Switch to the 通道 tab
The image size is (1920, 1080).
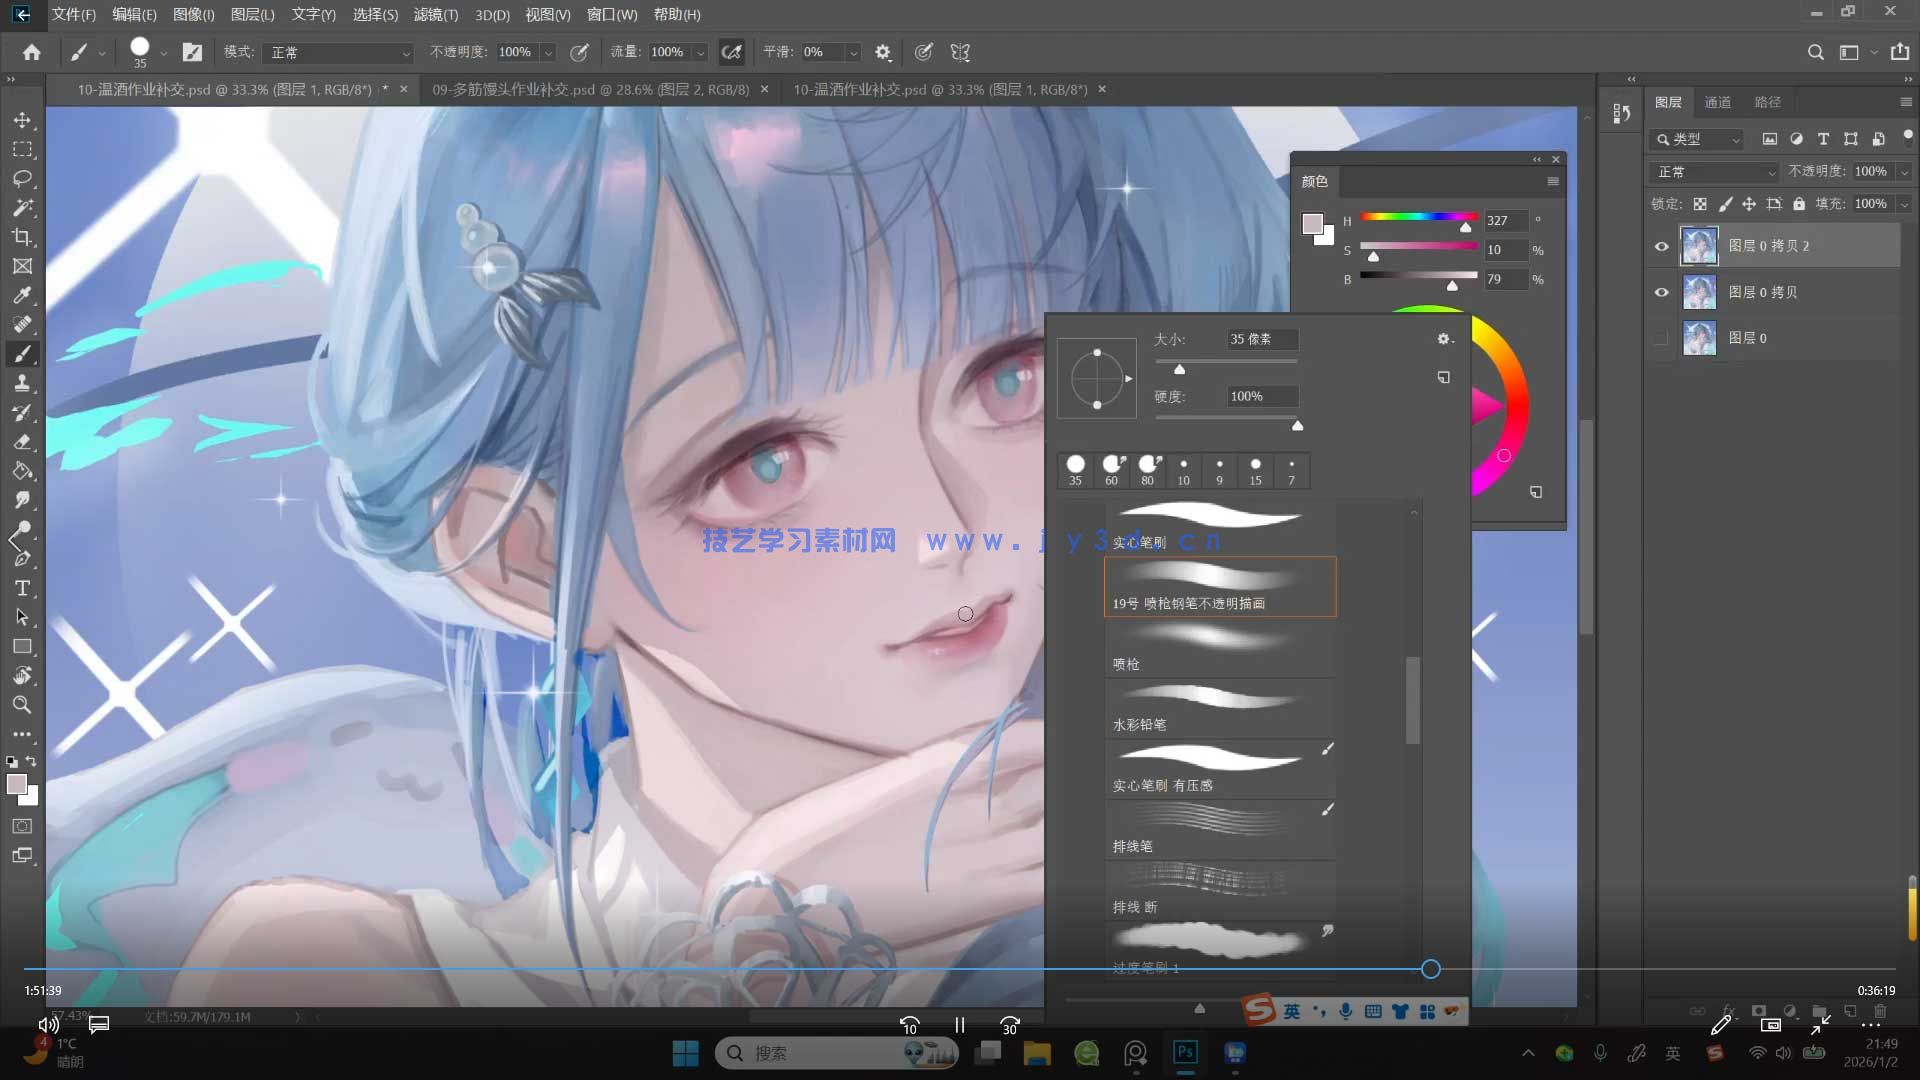pos(1717,102)
